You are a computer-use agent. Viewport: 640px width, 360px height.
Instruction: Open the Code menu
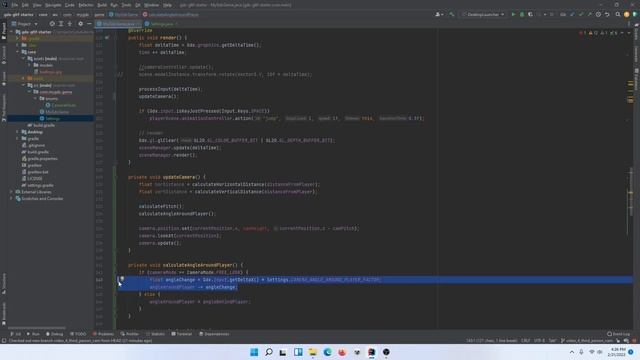pyautogui.click(x=70, y=5)
